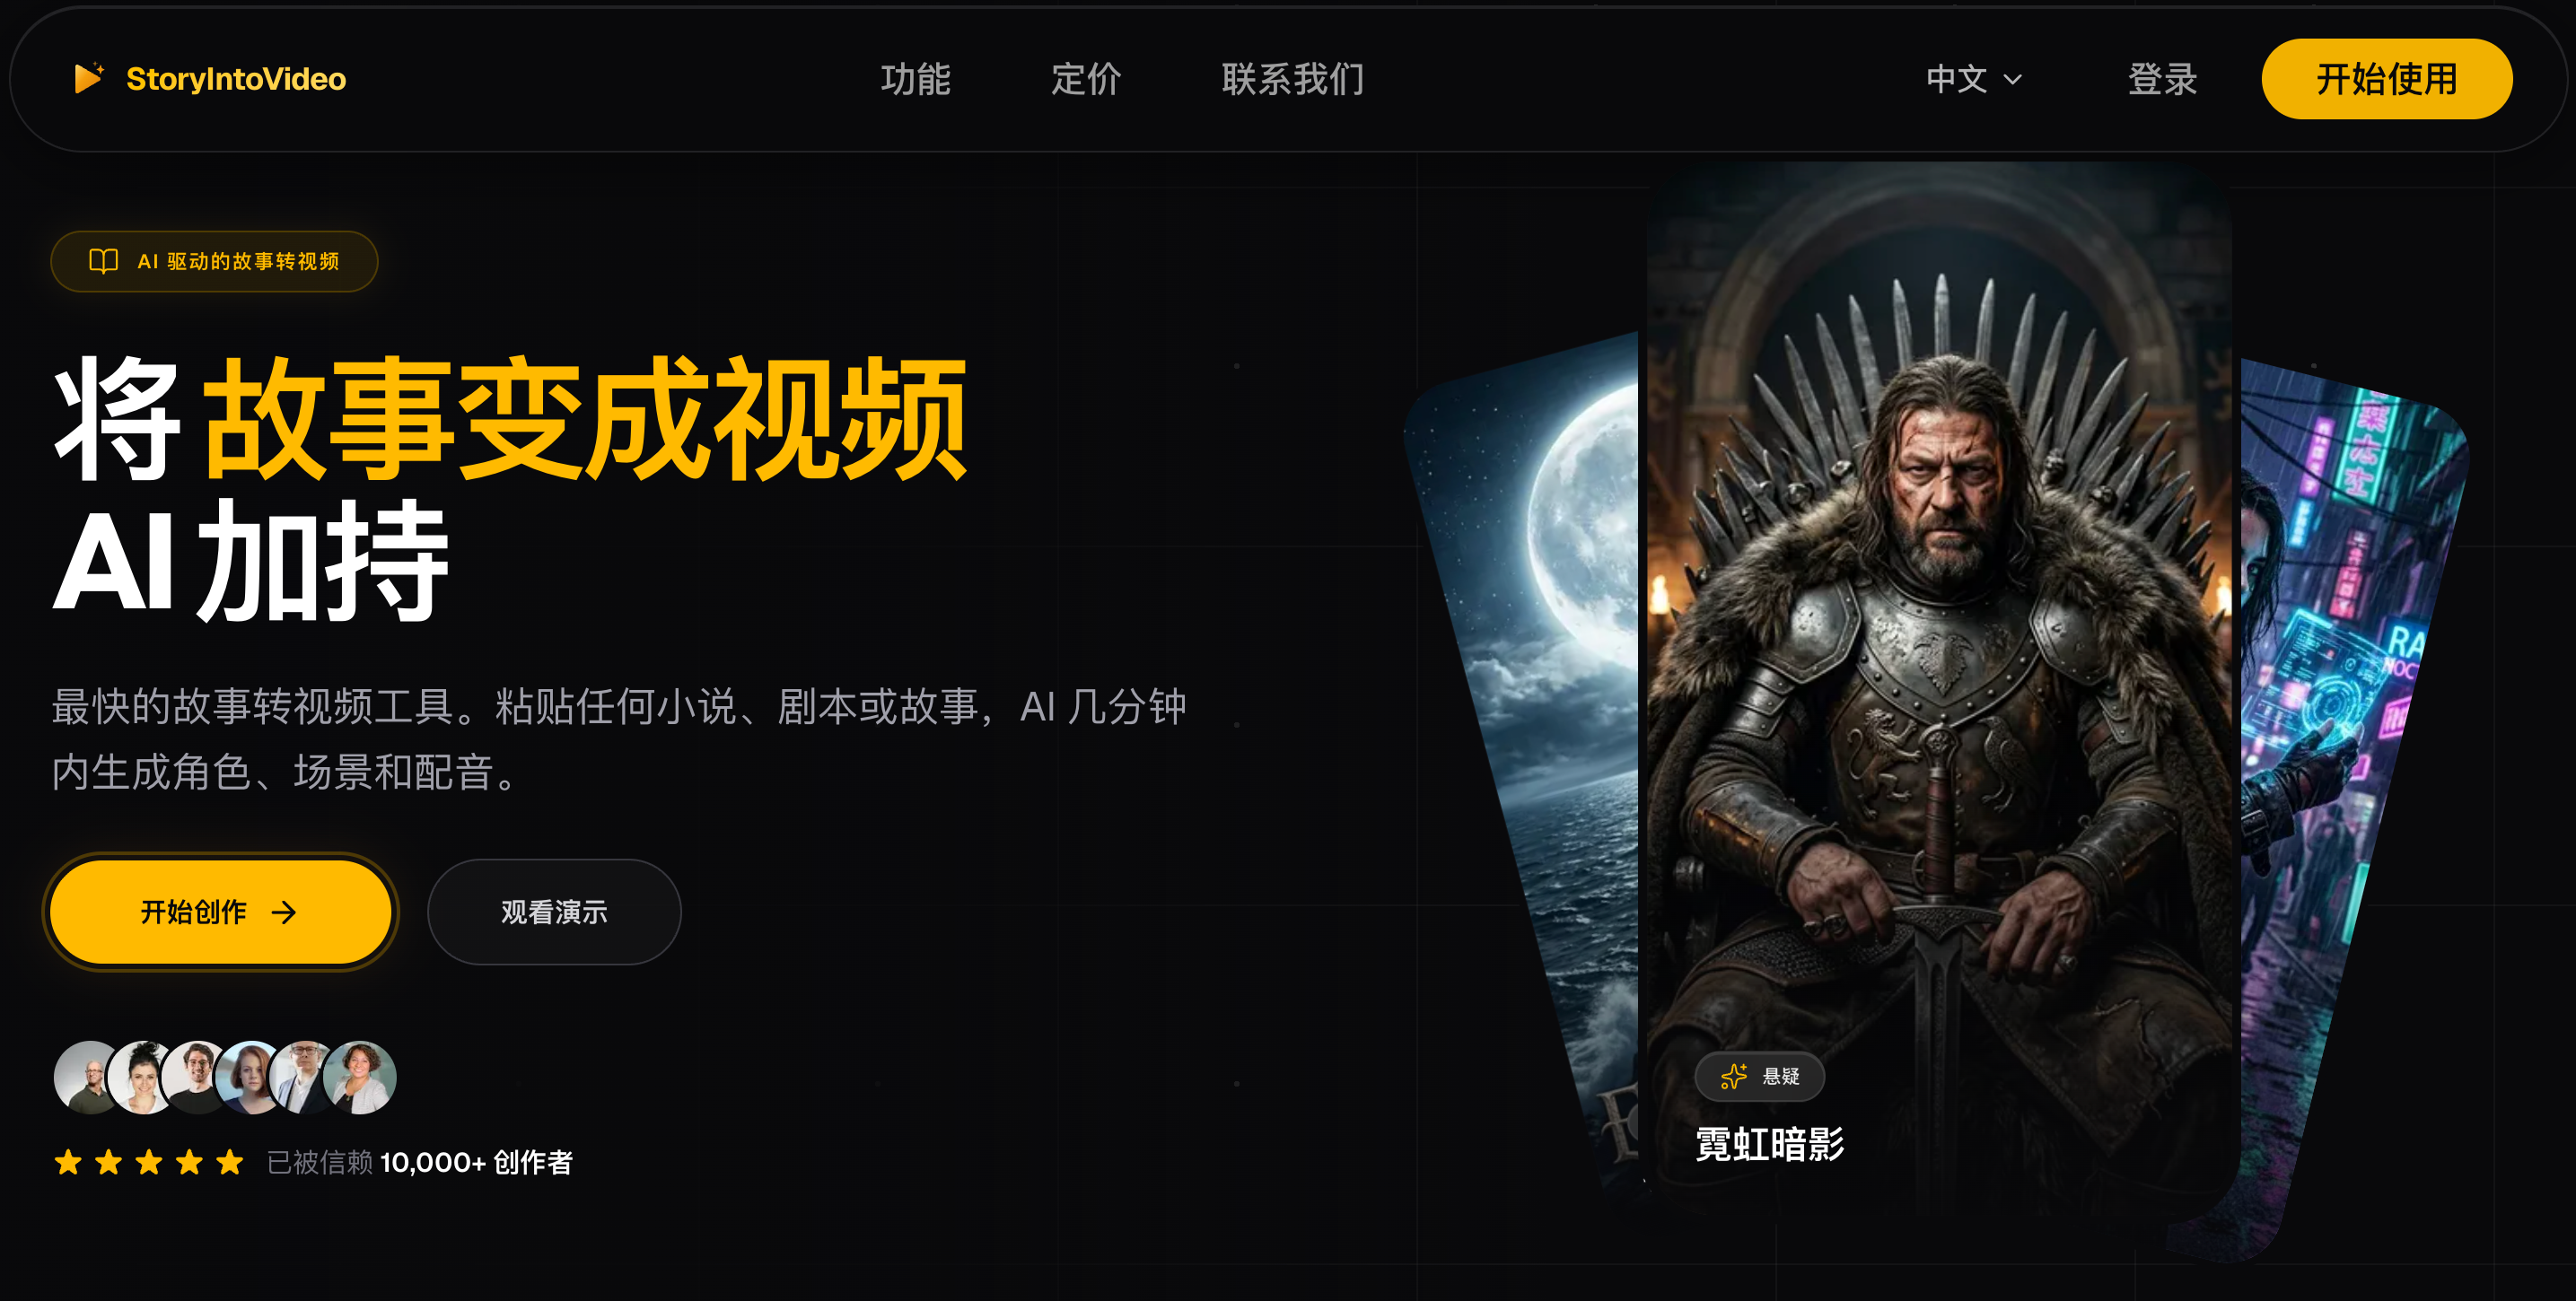Open the 观看演示 demo button
The height and width of the screenshot is (1301, 2576).
[554, 911]
